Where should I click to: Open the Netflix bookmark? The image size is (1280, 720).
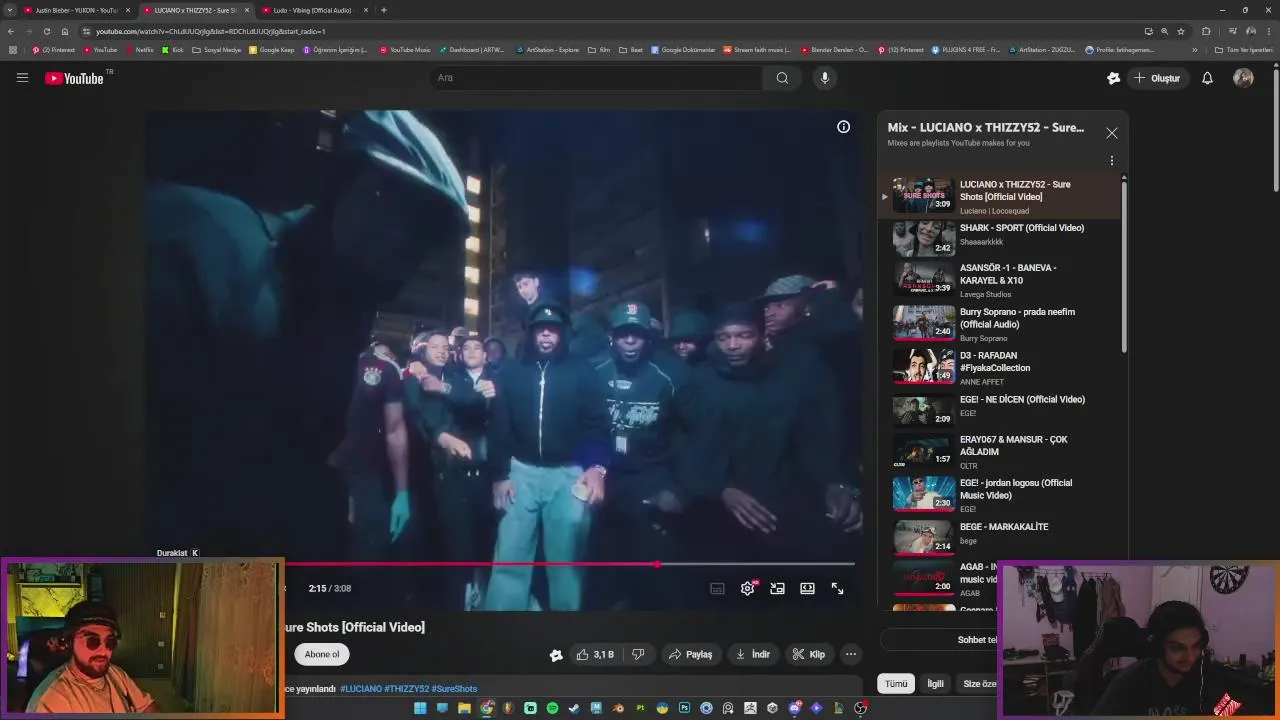[x=139, y=50]
